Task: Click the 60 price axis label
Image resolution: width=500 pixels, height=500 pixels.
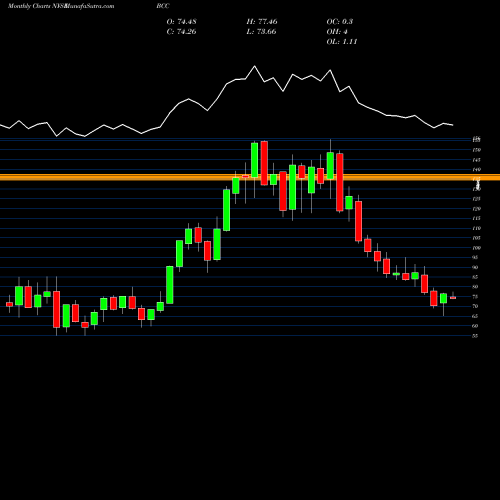Action: (x=476, y=326)
